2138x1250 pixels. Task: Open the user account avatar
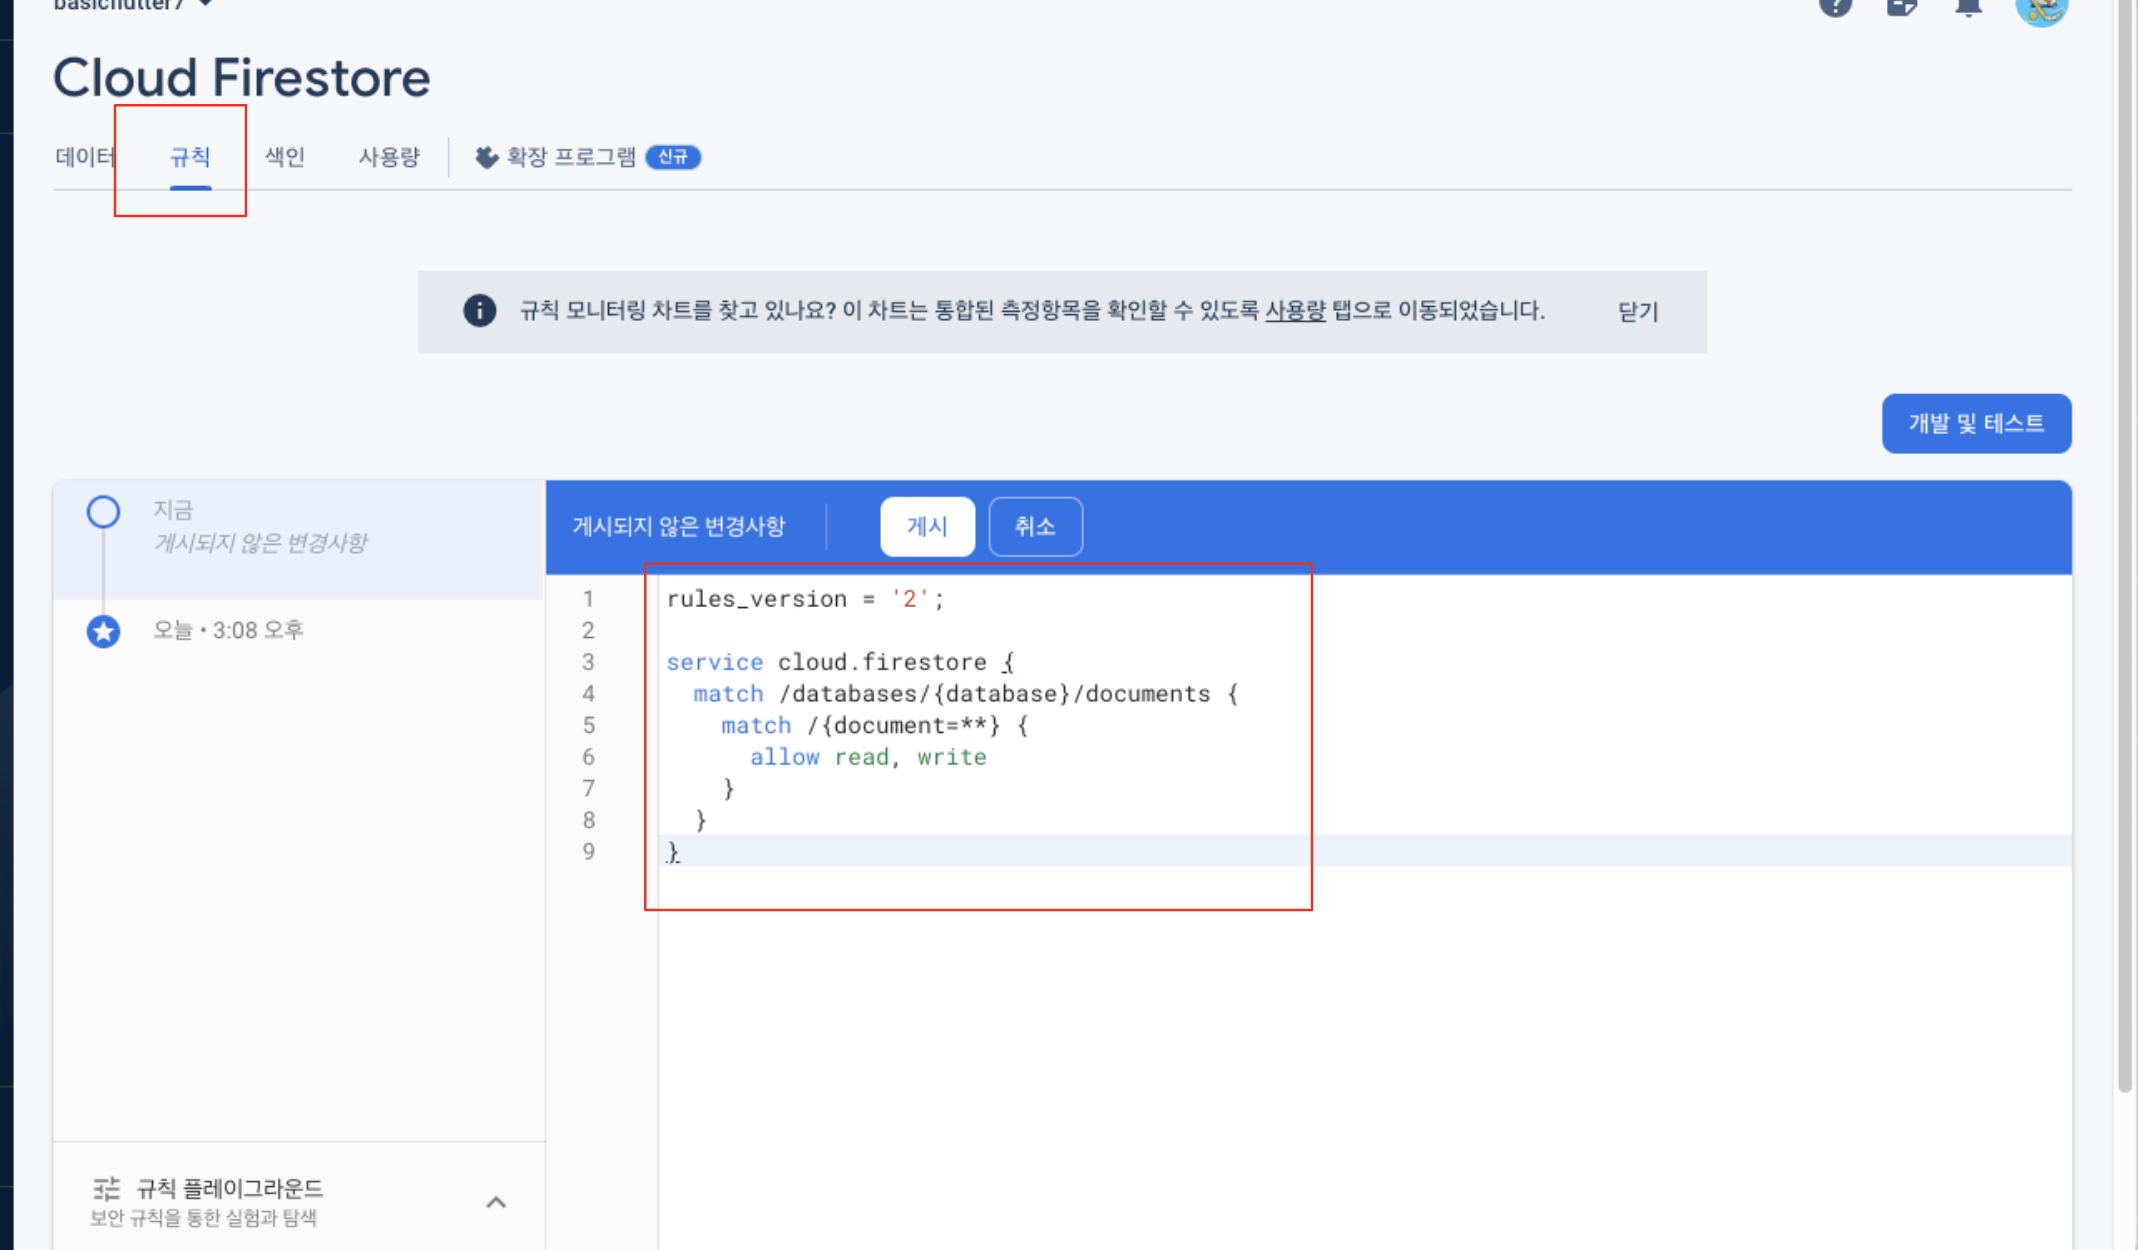click(x=2041, y=9)
